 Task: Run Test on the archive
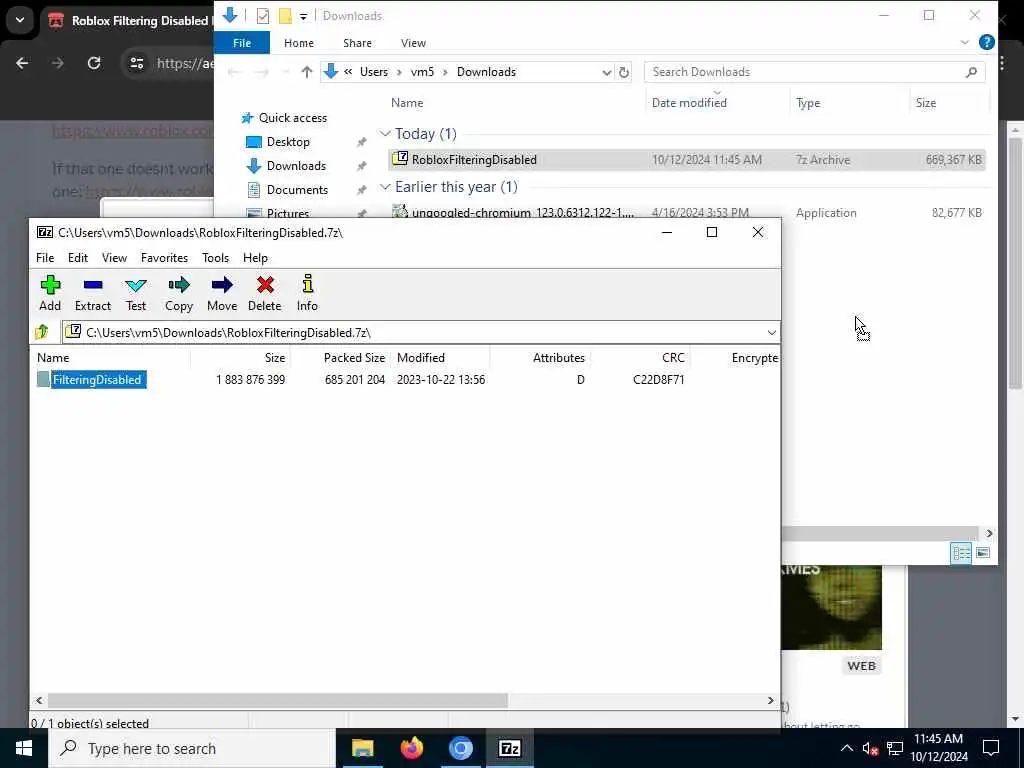(136, 293)
